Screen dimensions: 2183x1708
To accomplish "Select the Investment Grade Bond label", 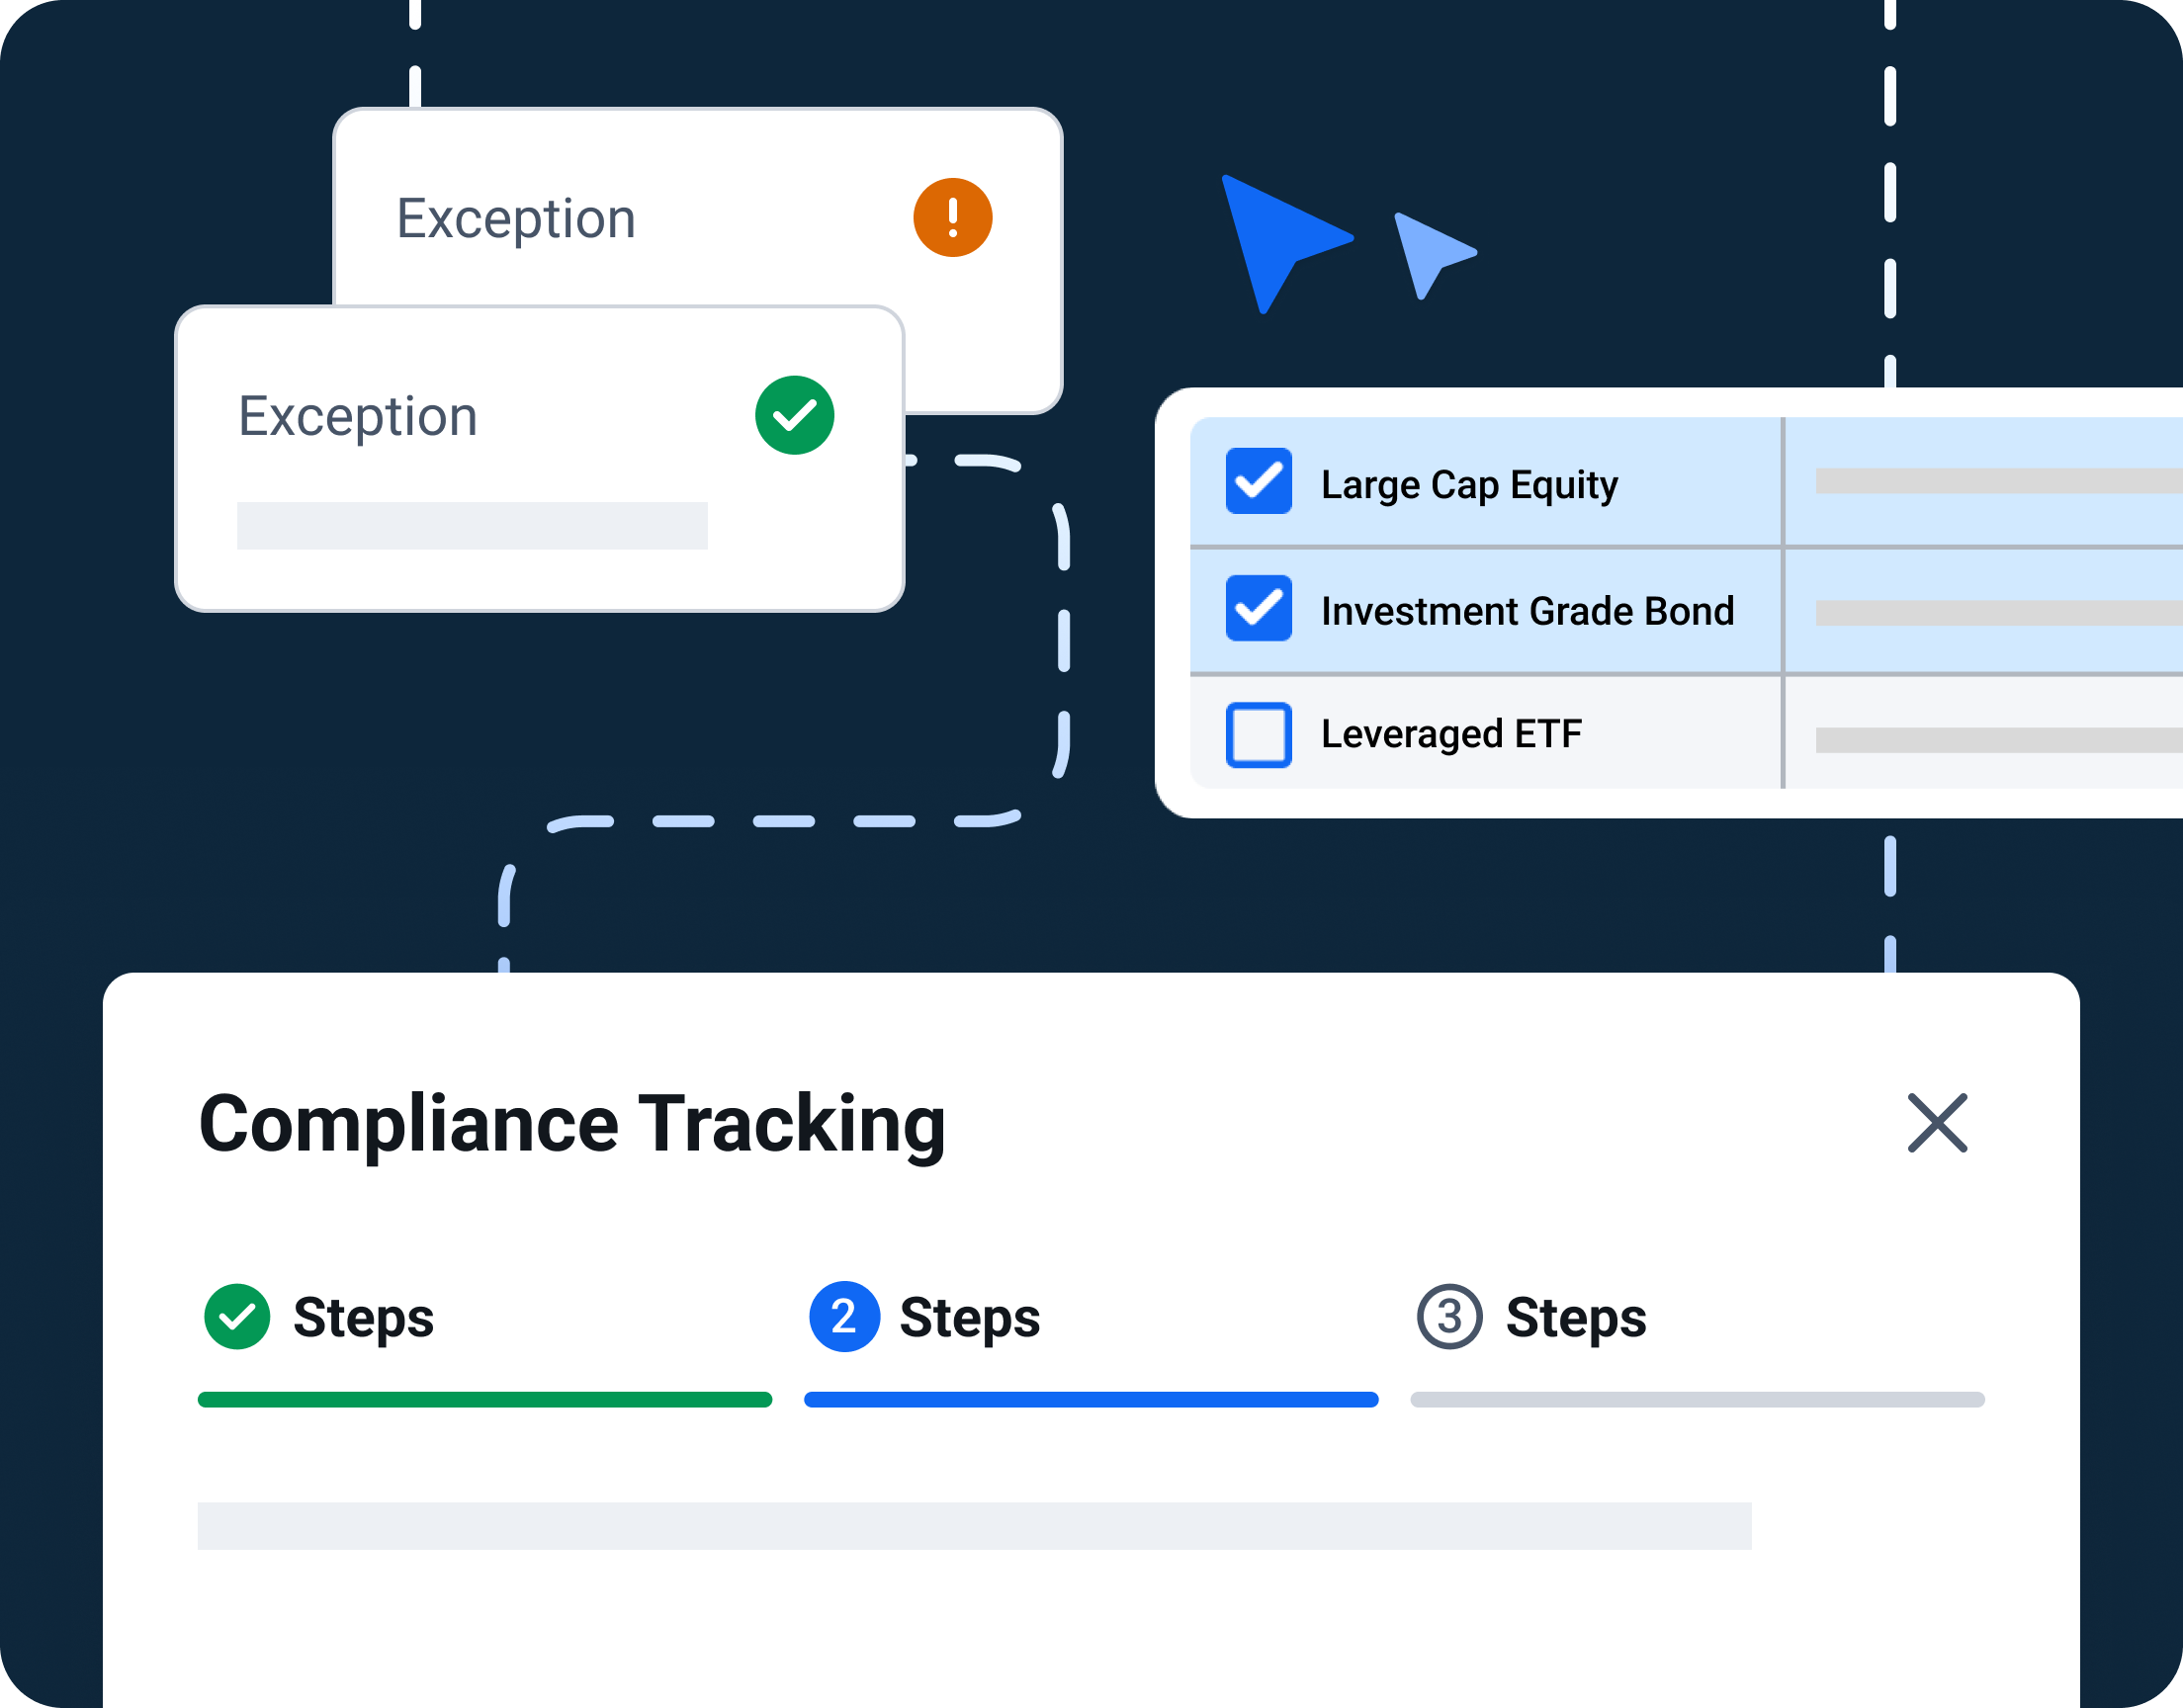I will click(x=1527, y=611).
